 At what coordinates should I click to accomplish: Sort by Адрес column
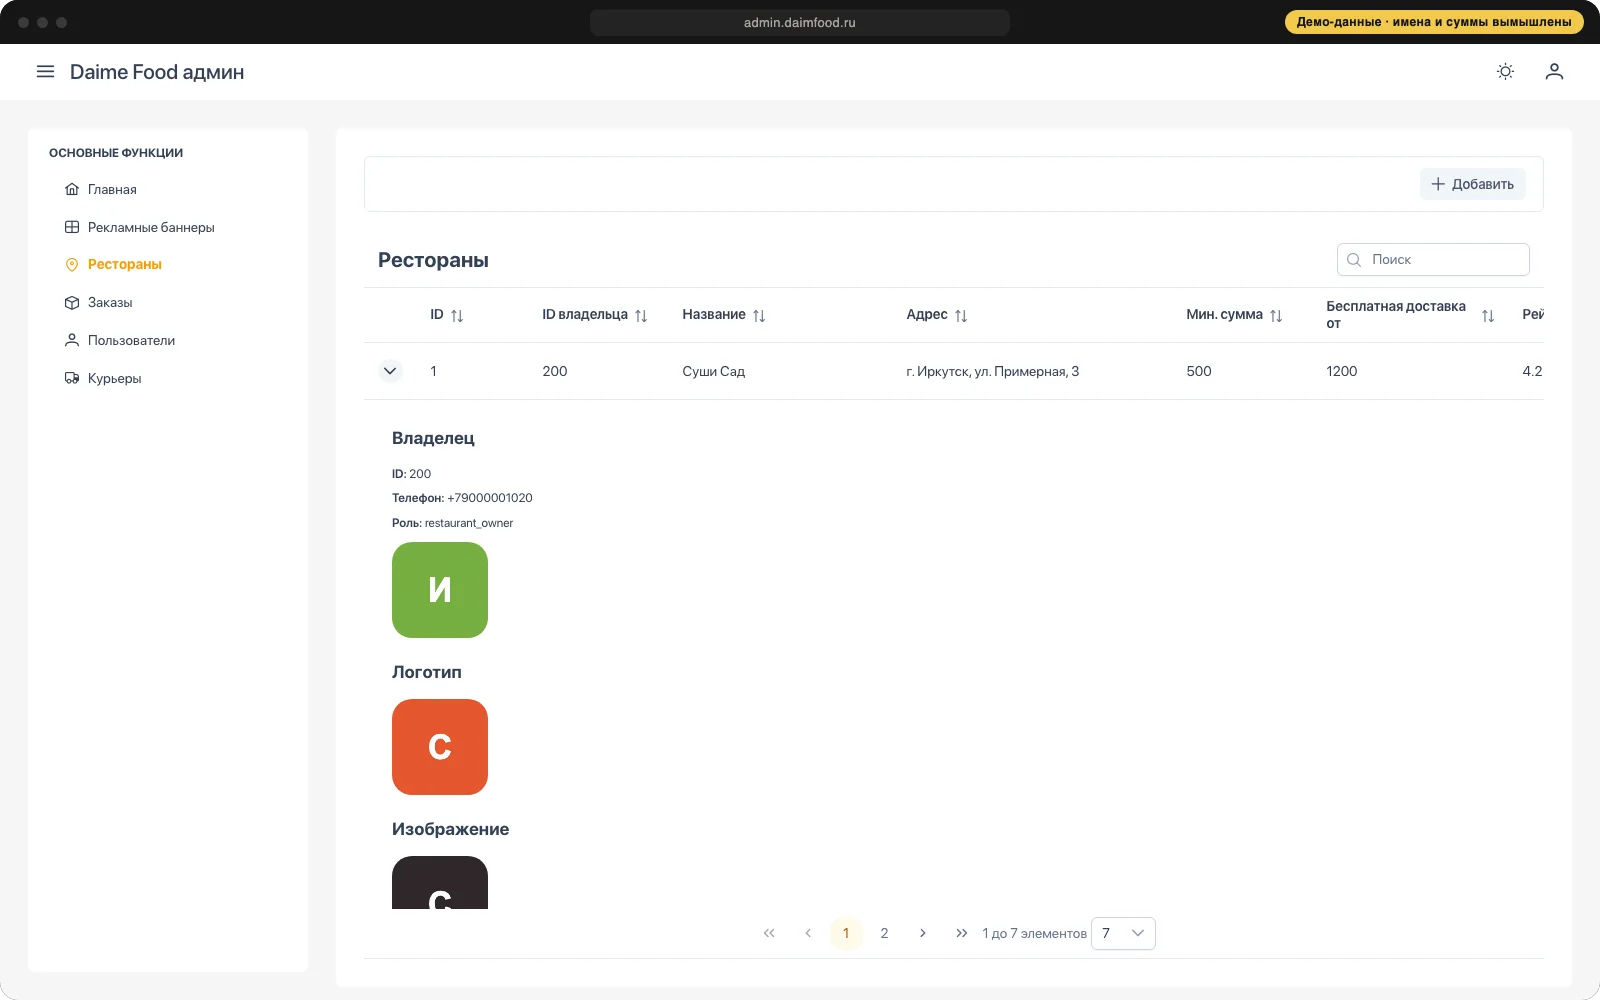961,316
